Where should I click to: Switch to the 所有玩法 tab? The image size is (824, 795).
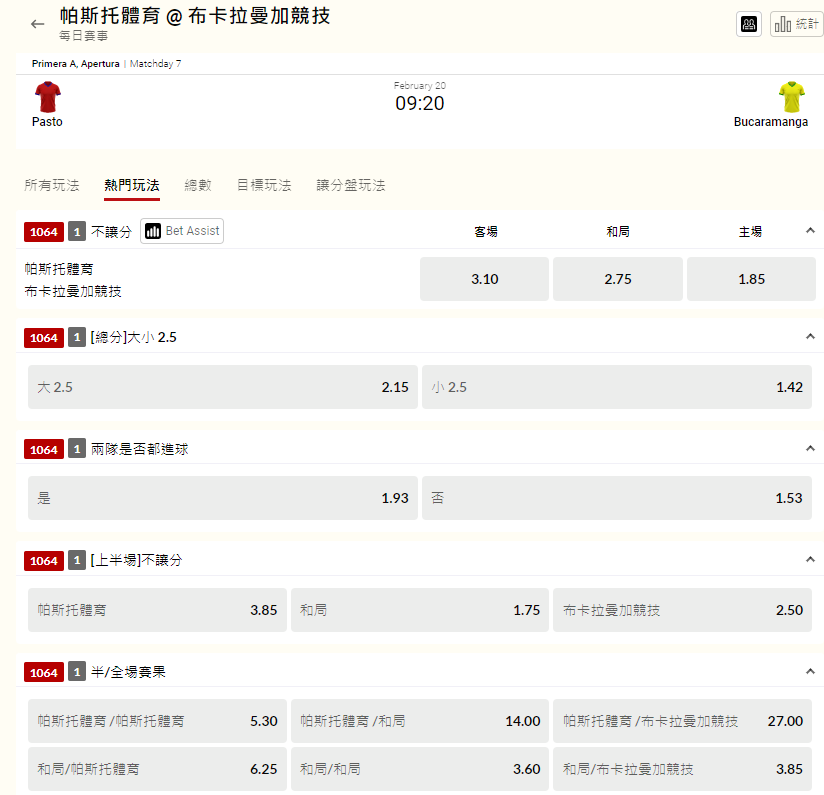click(52, 185)
